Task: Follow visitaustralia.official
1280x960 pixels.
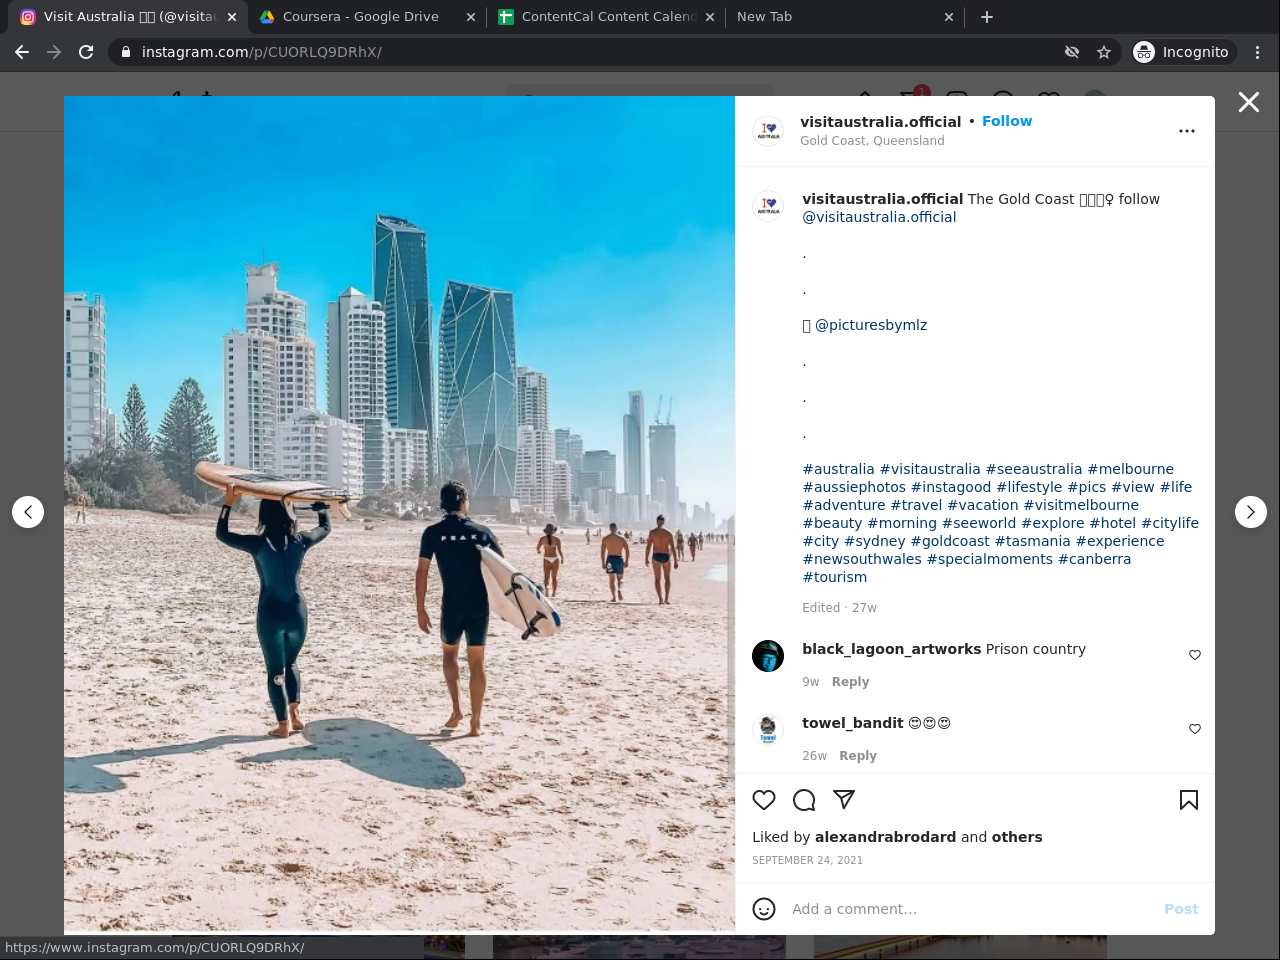Action: point(1007,121)
